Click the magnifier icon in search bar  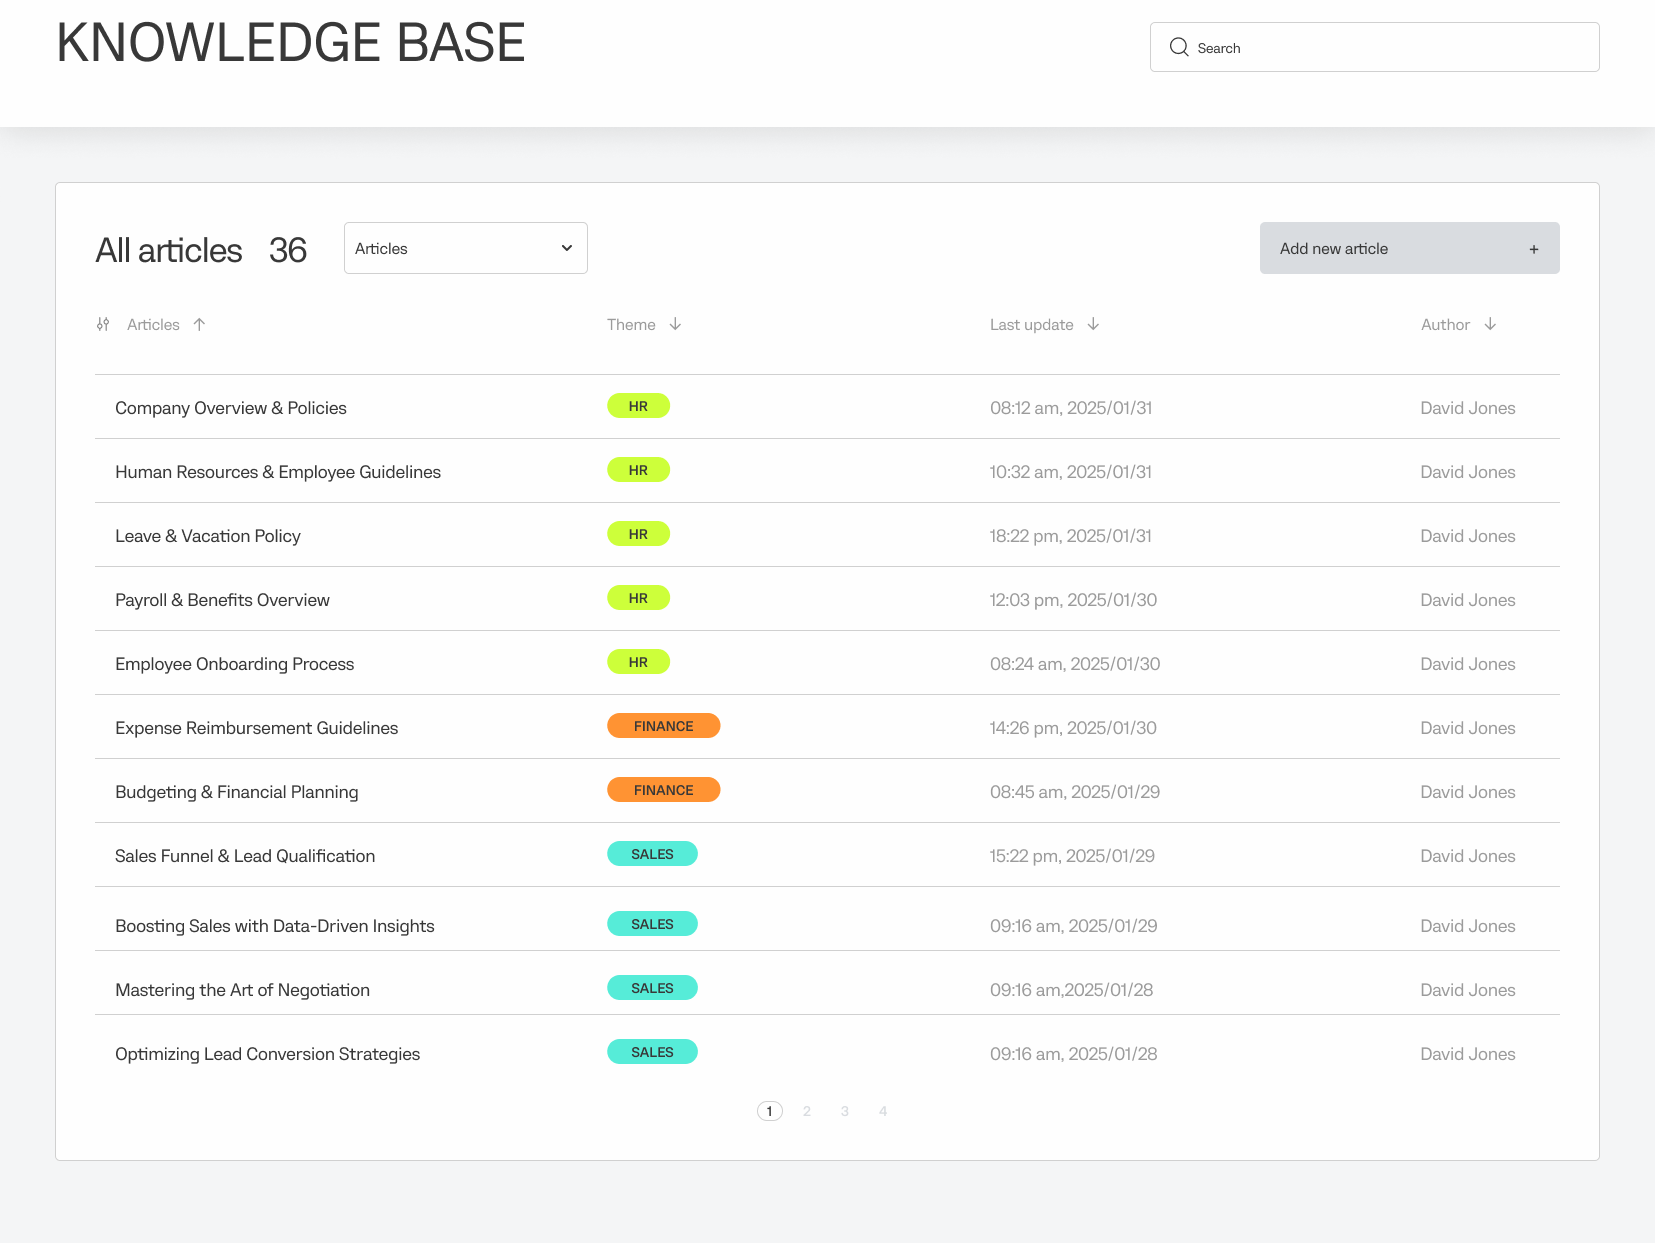pos(1179,47)
